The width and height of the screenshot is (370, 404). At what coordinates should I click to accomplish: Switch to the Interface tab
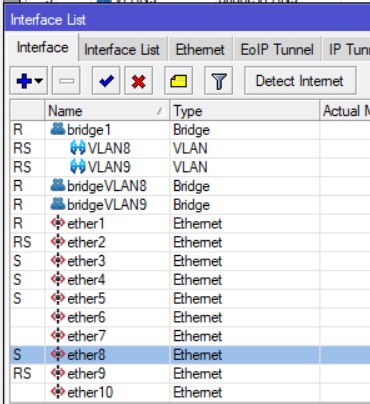[42, 47]
